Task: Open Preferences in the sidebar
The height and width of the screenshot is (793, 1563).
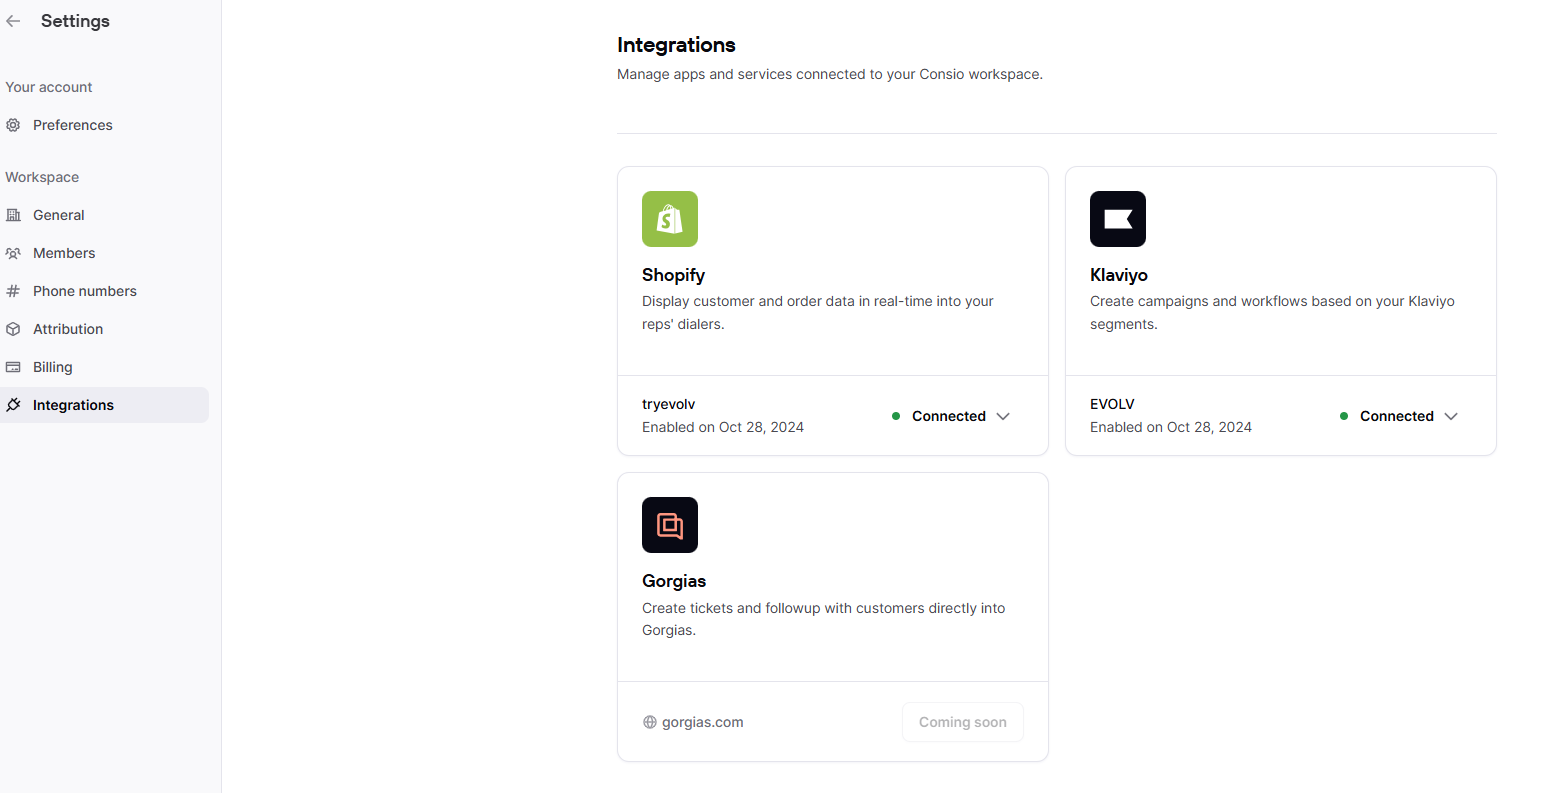Action: pyautogui.click(x=104, y=125)
